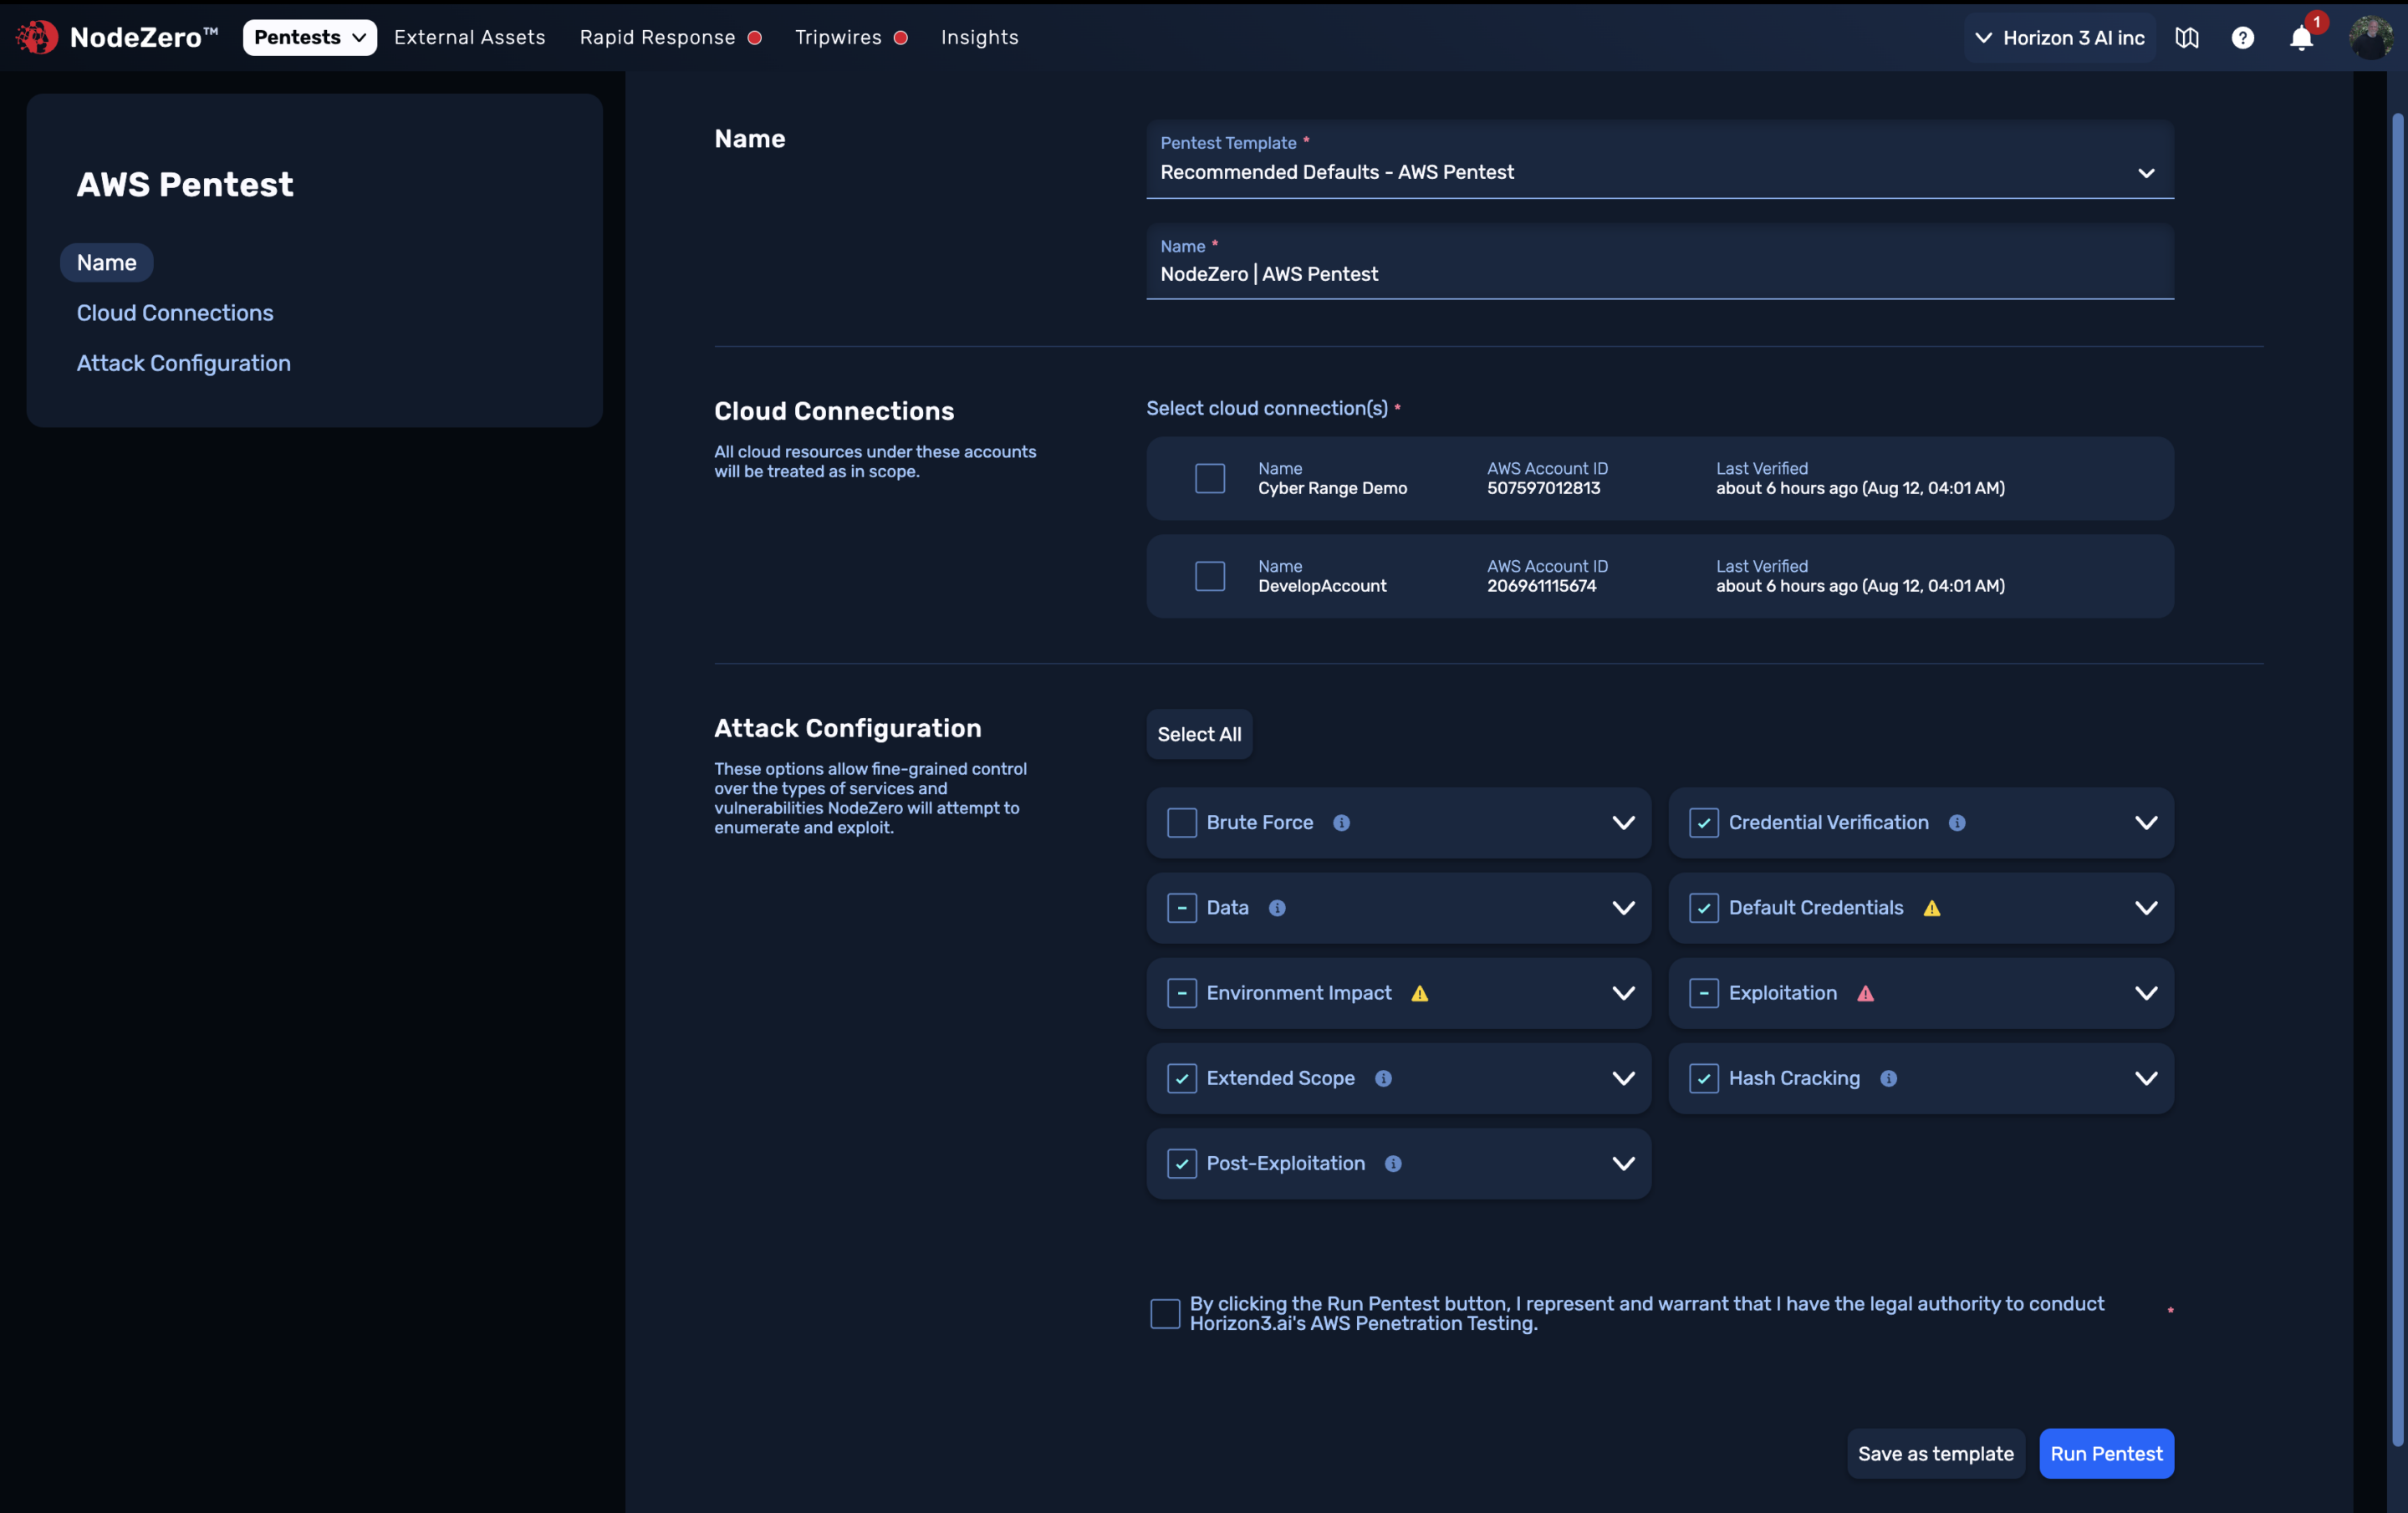Toggle the Environment Impact checkbox
The height and width of the screenshot is (1513, 2408).
point(1182,993)
